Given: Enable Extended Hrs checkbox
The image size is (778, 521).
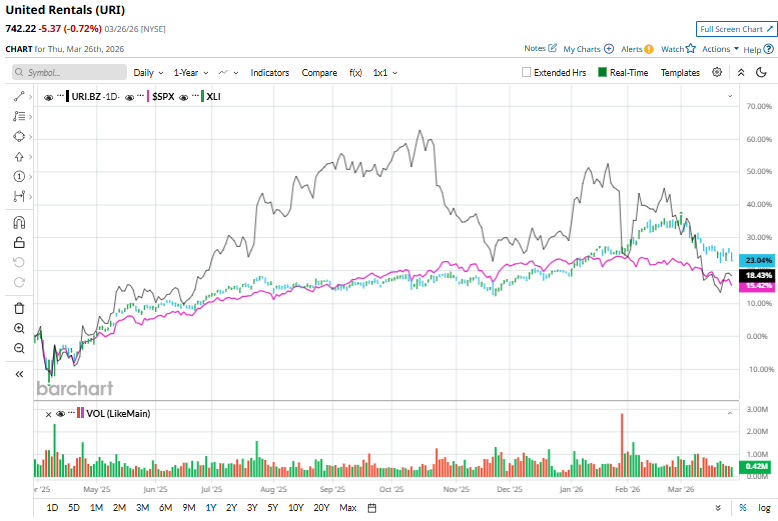Looking at the screenshot, I should [526, 72].
